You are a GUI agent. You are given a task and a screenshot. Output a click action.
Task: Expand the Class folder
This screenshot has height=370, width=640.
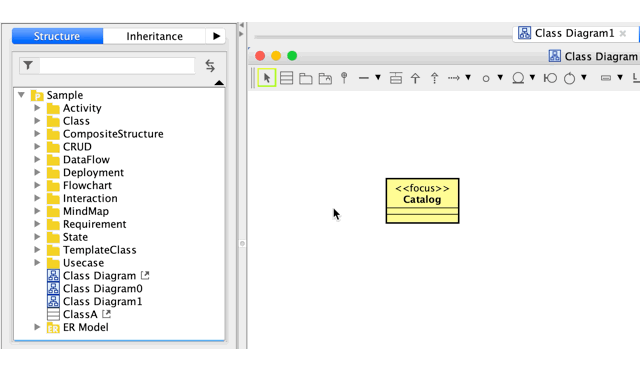[x=37, y=121]
